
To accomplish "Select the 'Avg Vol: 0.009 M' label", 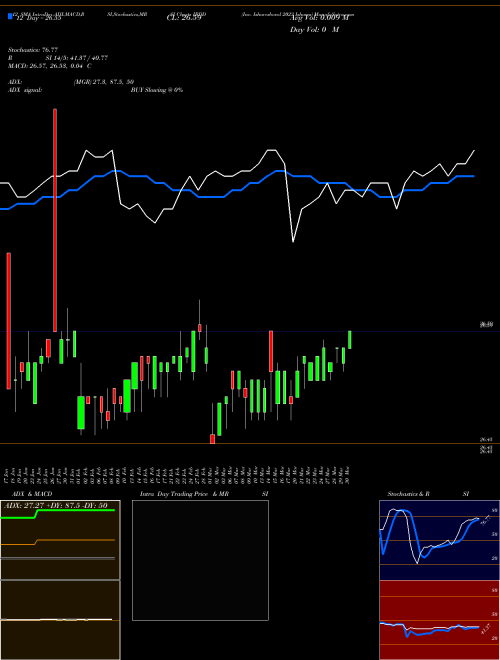I will click(319, 18).
